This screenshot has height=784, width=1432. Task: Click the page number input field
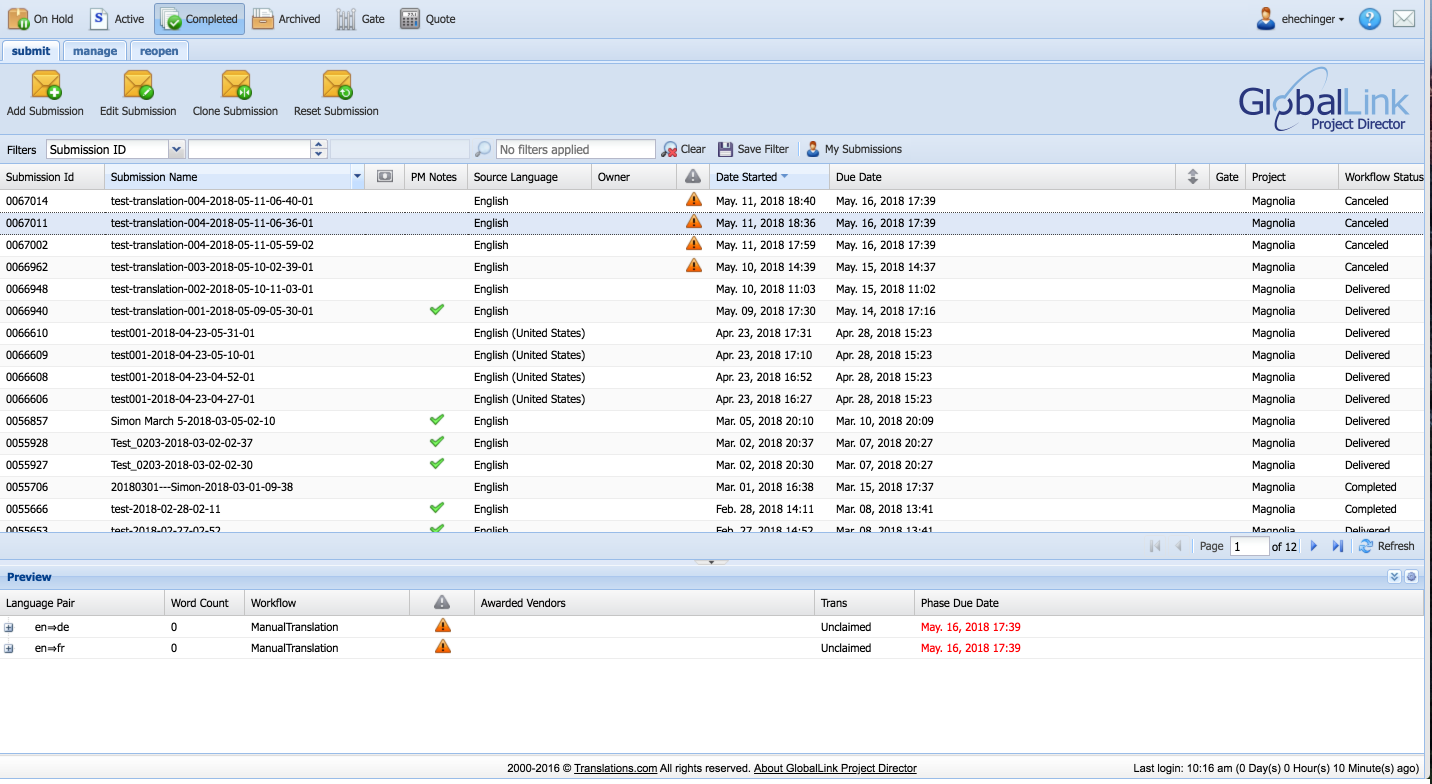1249,546
